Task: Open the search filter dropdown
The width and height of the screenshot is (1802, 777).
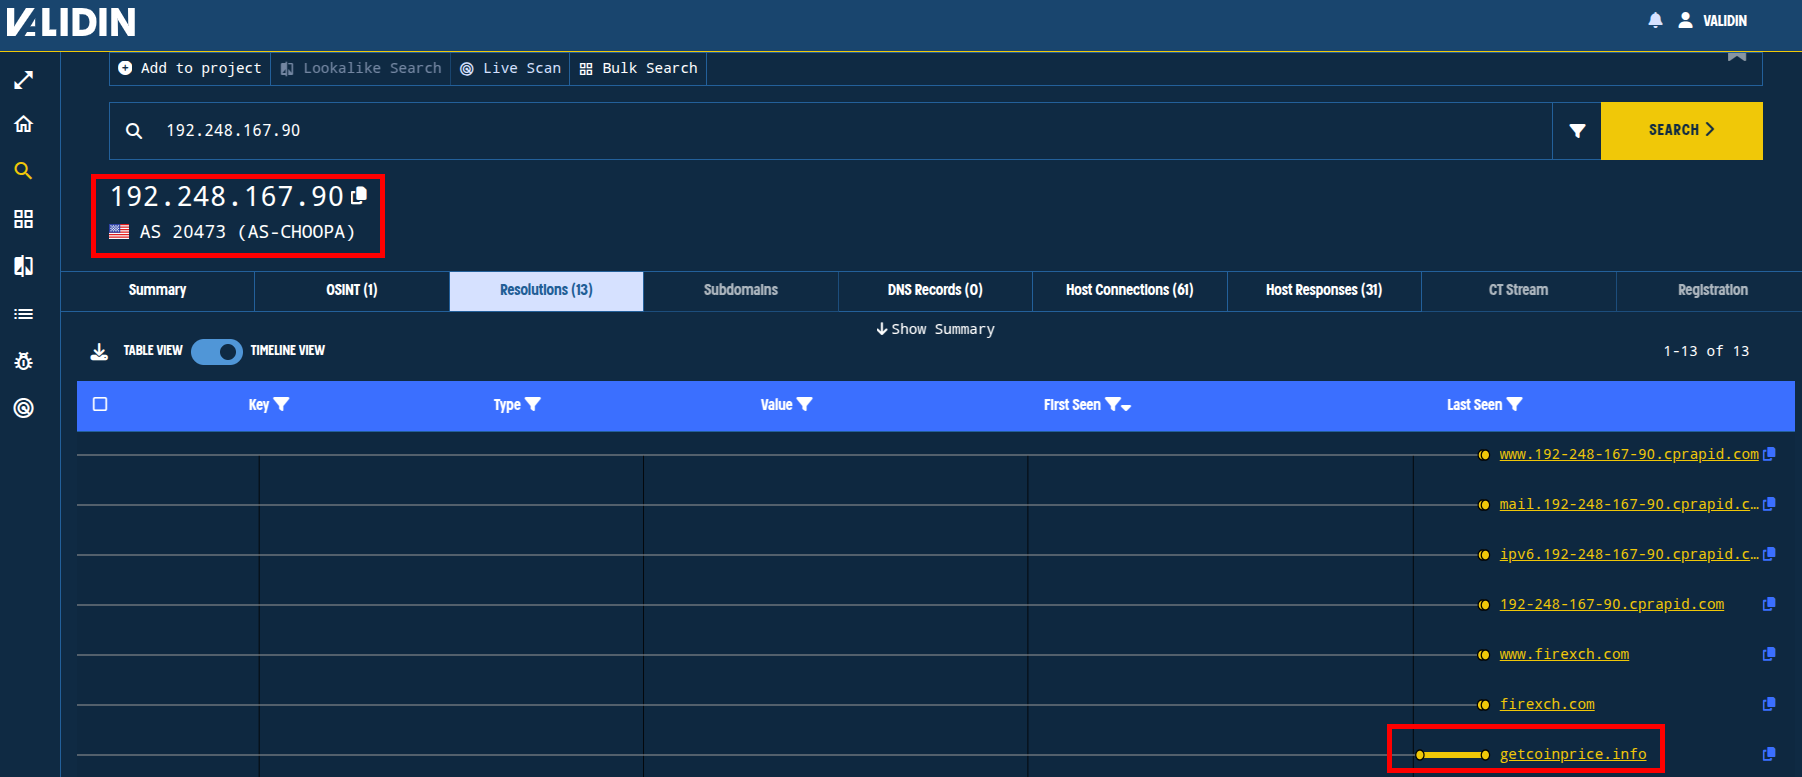Action: click(1577, 131)
